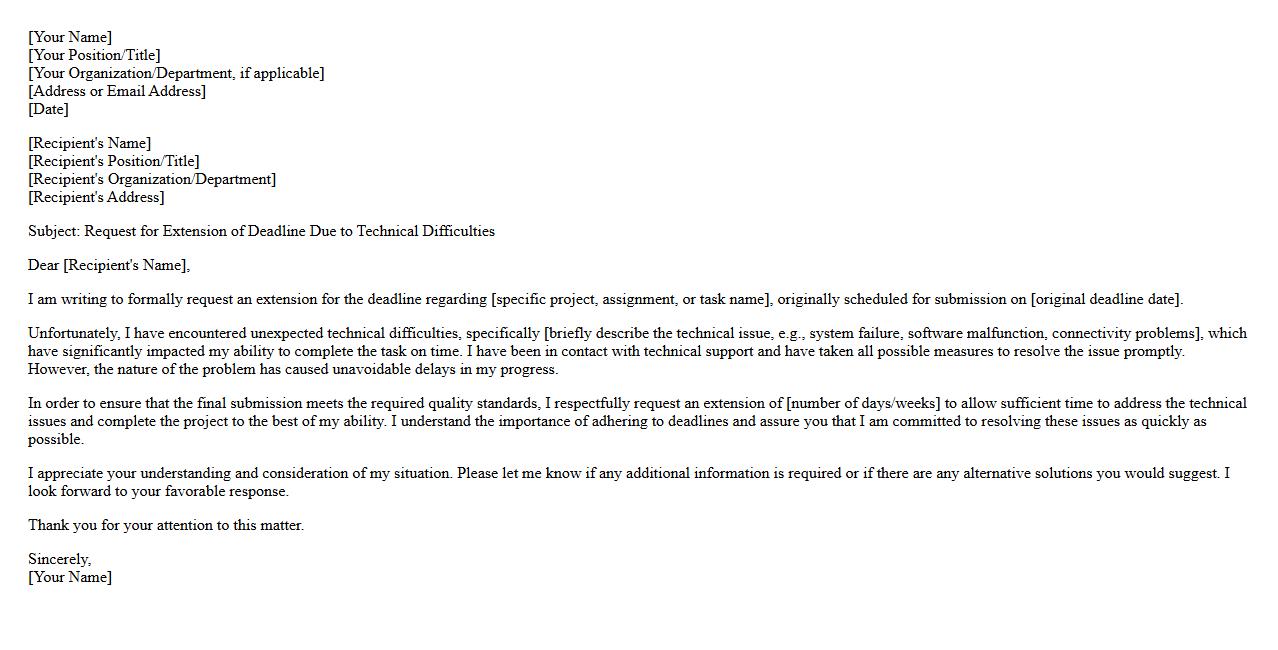Image resolution: width=1278 pixels, height=650 pixels.
Task: Click the "I appreciate your understanding" sentence
Action: click(x=240, y=473)
